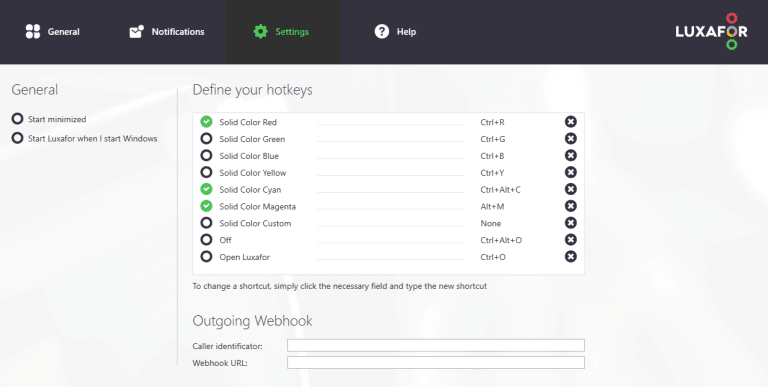Viewport: 768px width, 387px height.
Task: Click the None shortcut field
Action: tap(491, 223)
